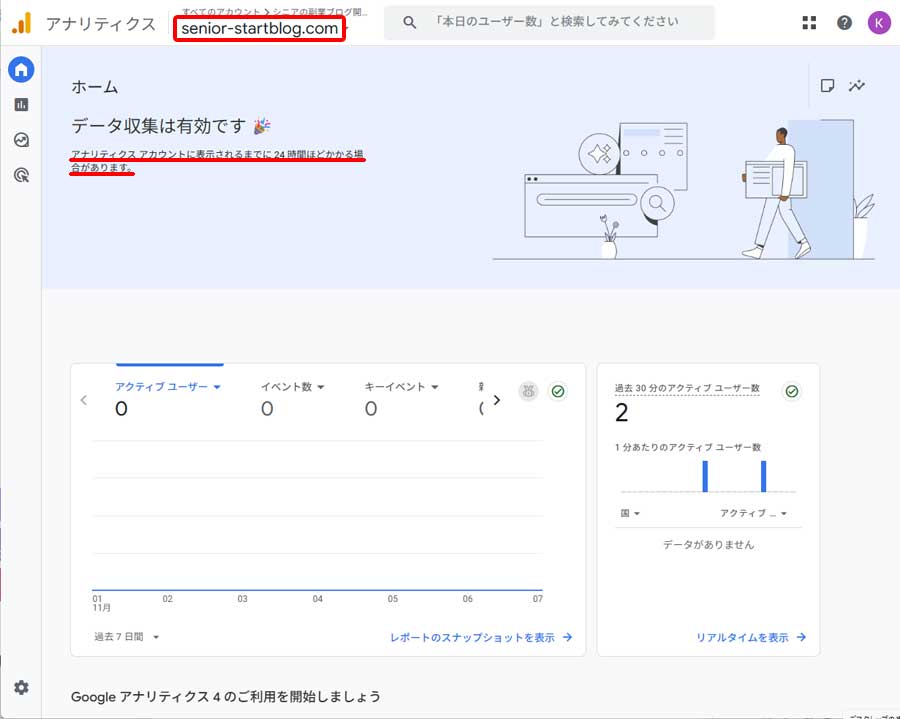Image resolution: width=900 pixels, height=719 pixels.
Task: Open the Insights sparkline icon at top right
Action: tap(857, 86)
